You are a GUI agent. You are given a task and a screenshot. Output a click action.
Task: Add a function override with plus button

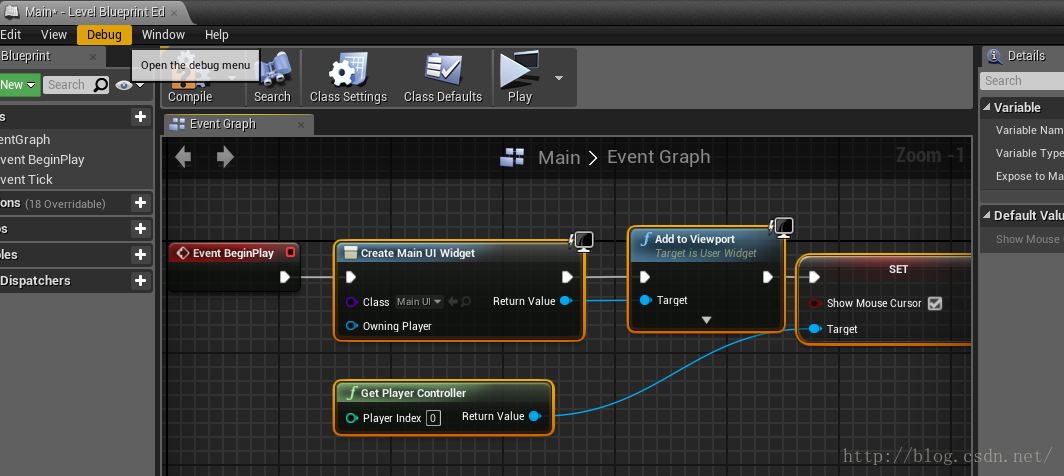tap(140, 203)
